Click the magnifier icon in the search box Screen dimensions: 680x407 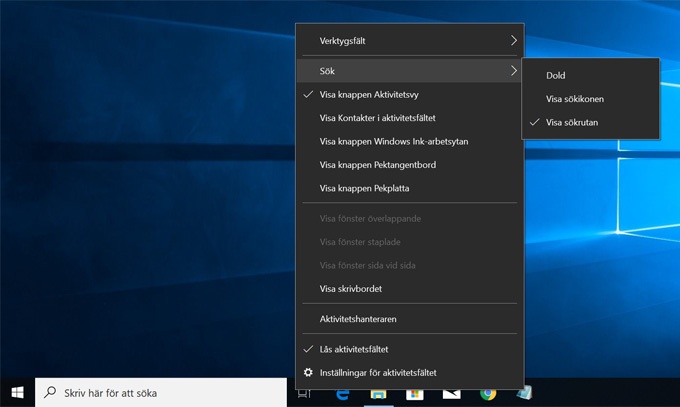point(50,393)
